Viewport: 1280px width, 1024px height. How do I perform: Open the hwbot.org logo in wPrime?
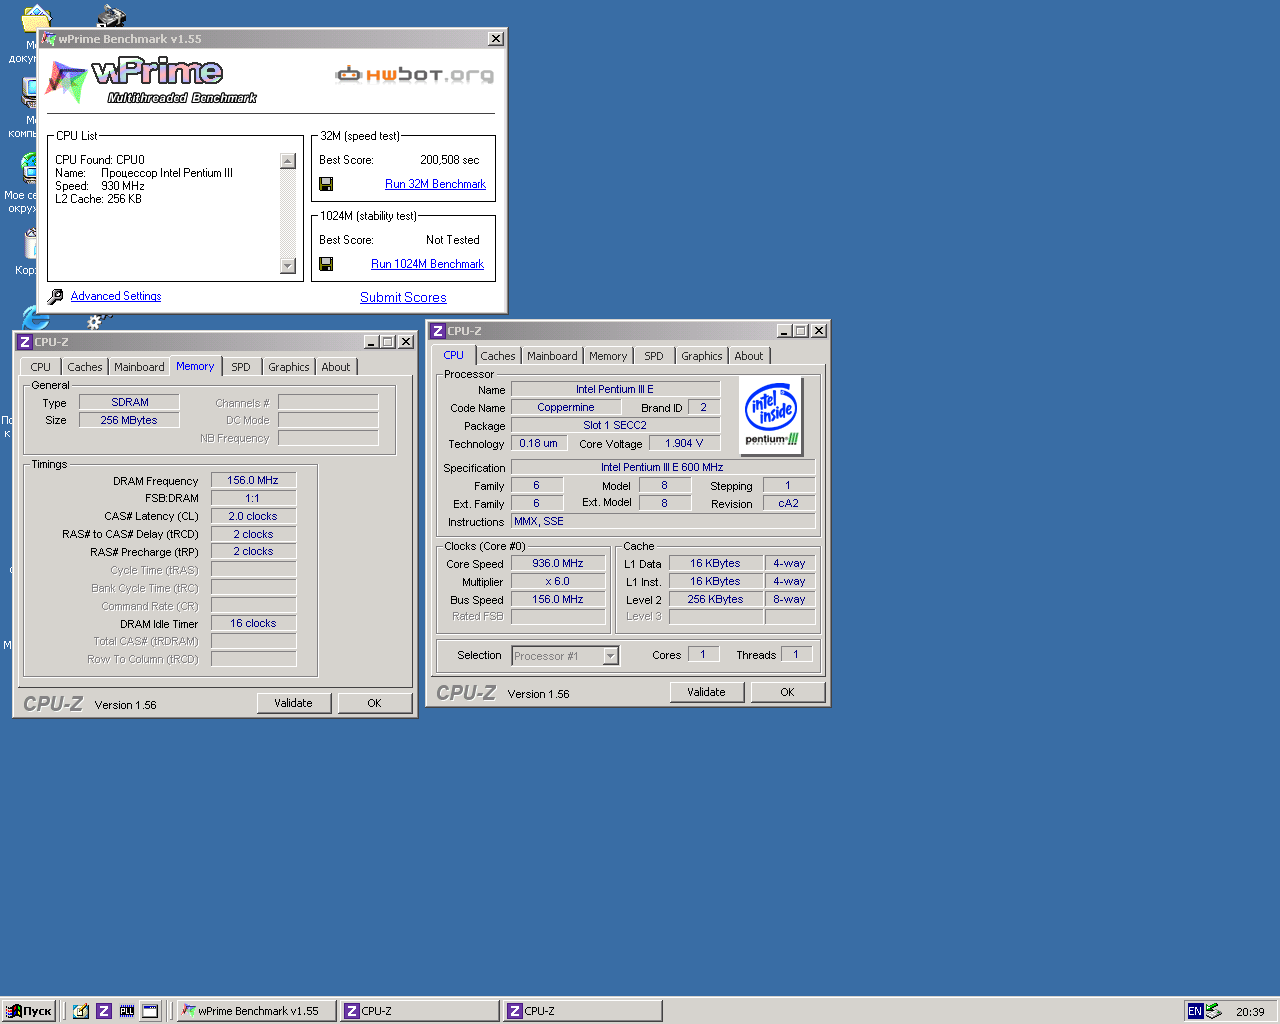click(x=414, y=74)
